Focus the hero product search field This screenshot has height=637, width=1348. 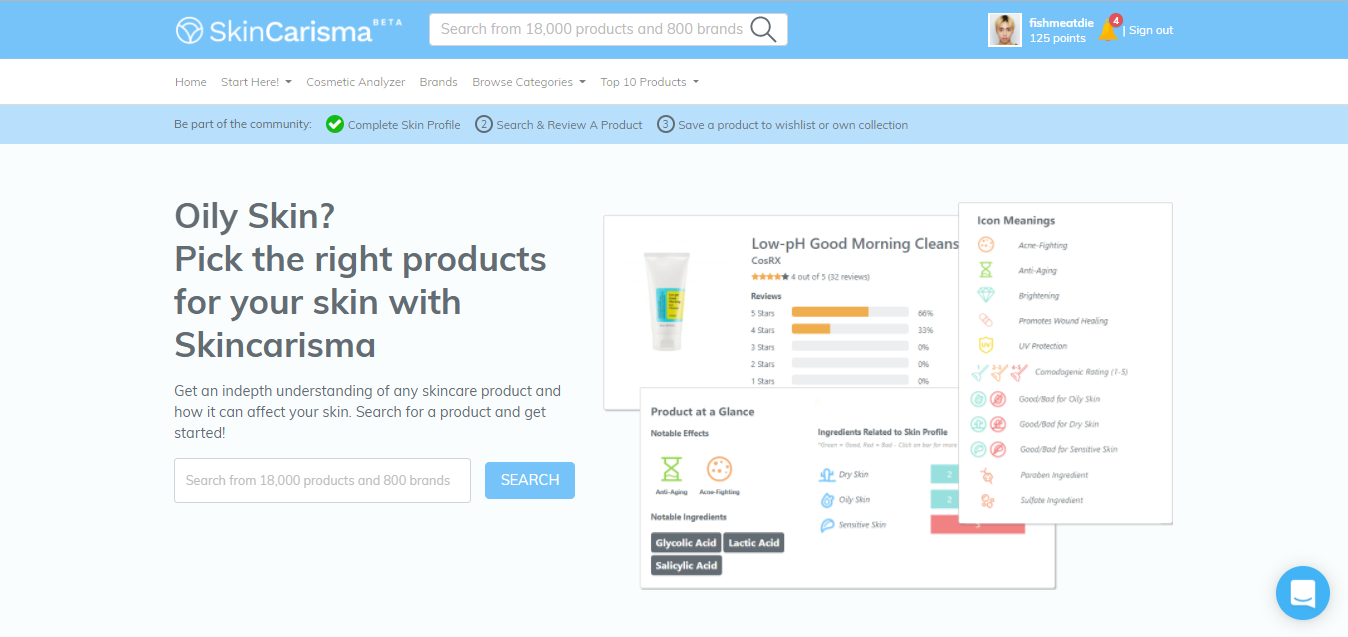point(322,480)
